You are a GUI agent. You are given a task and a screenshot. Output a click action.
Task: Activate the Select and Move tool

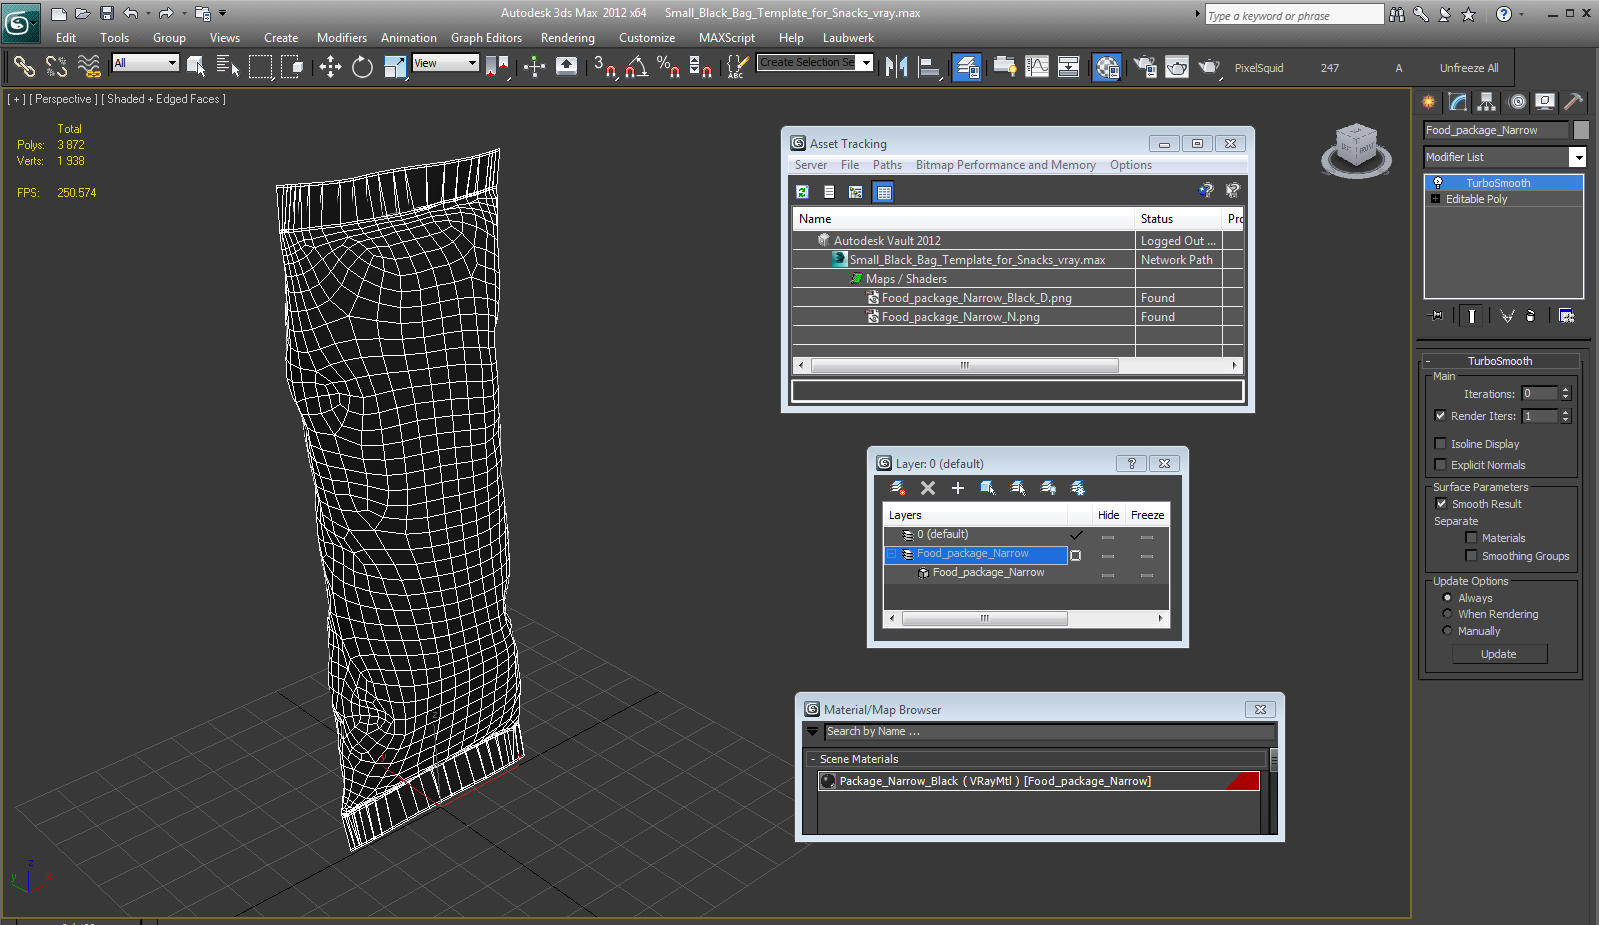[330, 67]
